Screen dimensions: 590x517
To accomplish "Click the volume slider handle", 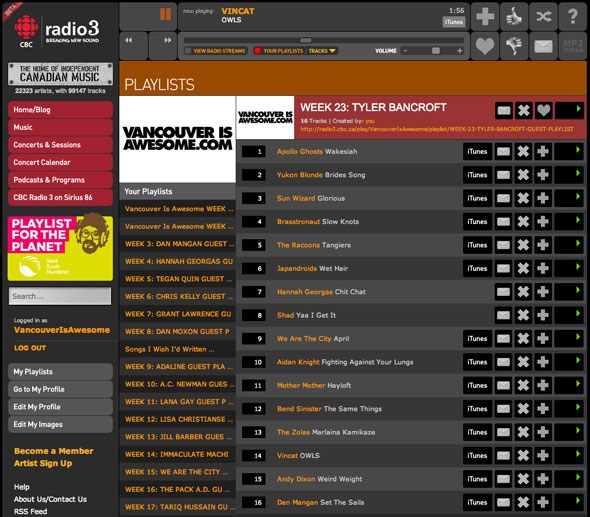I will 436,51.
